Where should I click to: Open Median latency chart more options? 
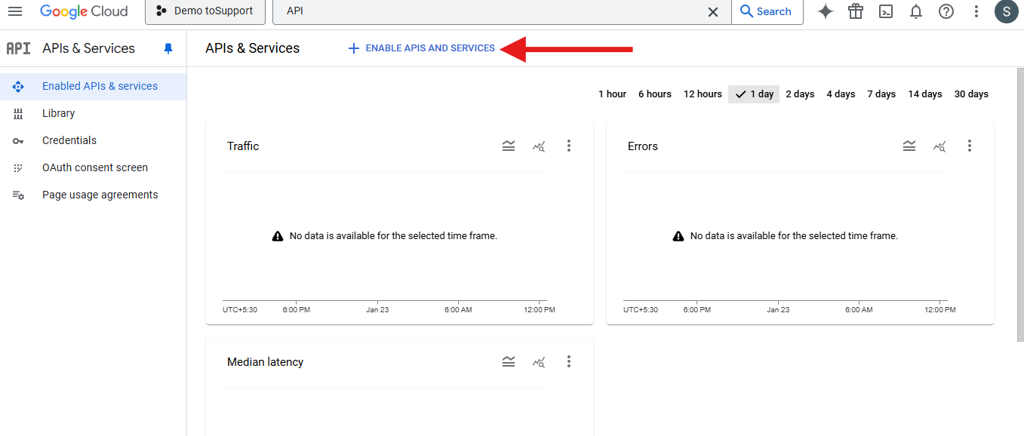coord(569,362)
